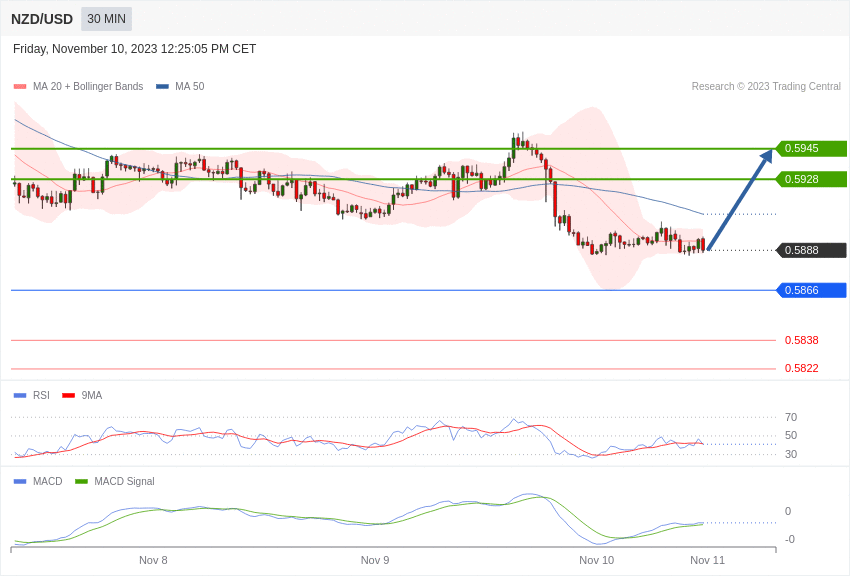Viewport: 850px width, 576px height.
Task: Click the 0.5822 support level label
Action: [x=802, y=368]
